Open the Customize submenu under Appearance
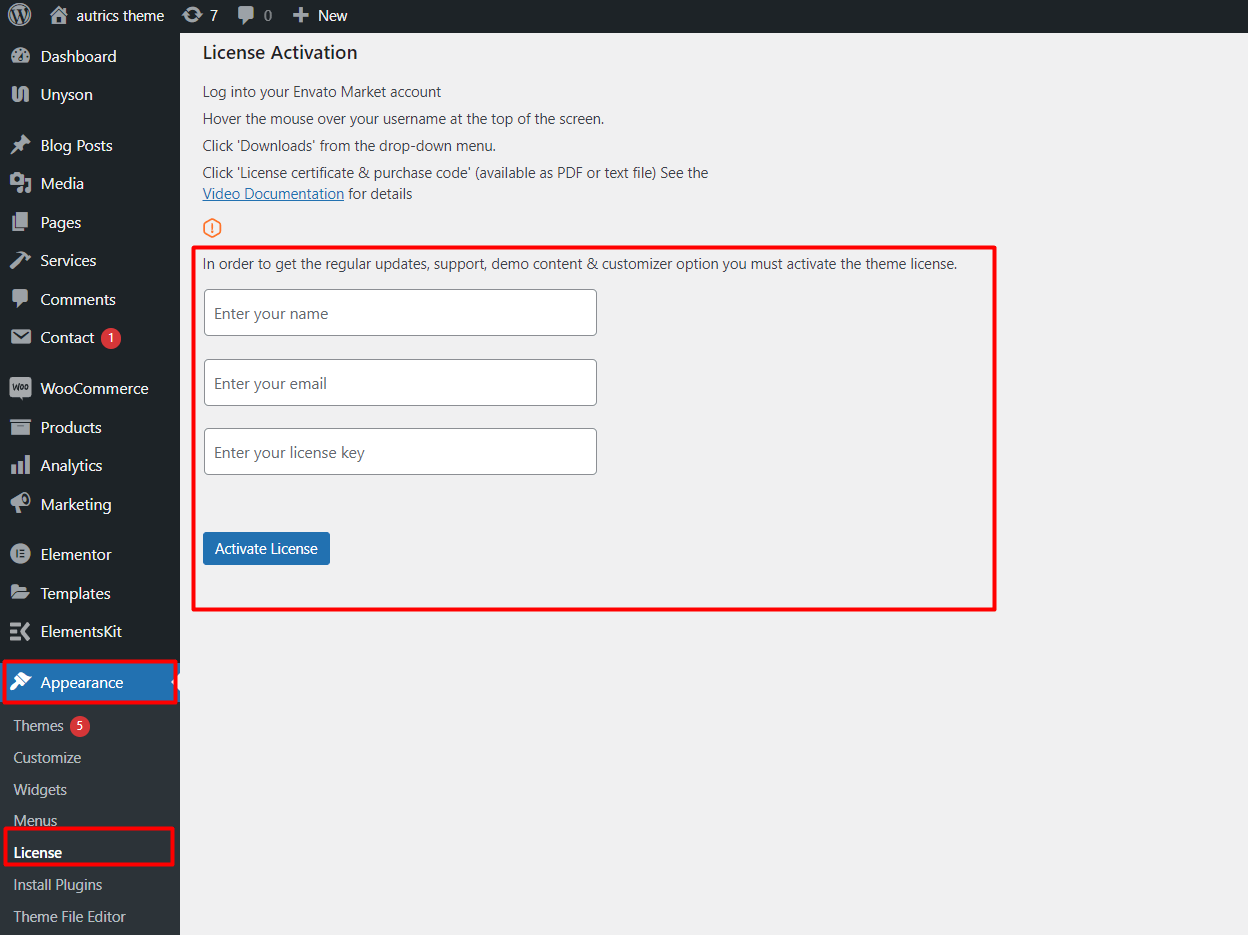Screen dimensions: 1248x935 [46, 757]
